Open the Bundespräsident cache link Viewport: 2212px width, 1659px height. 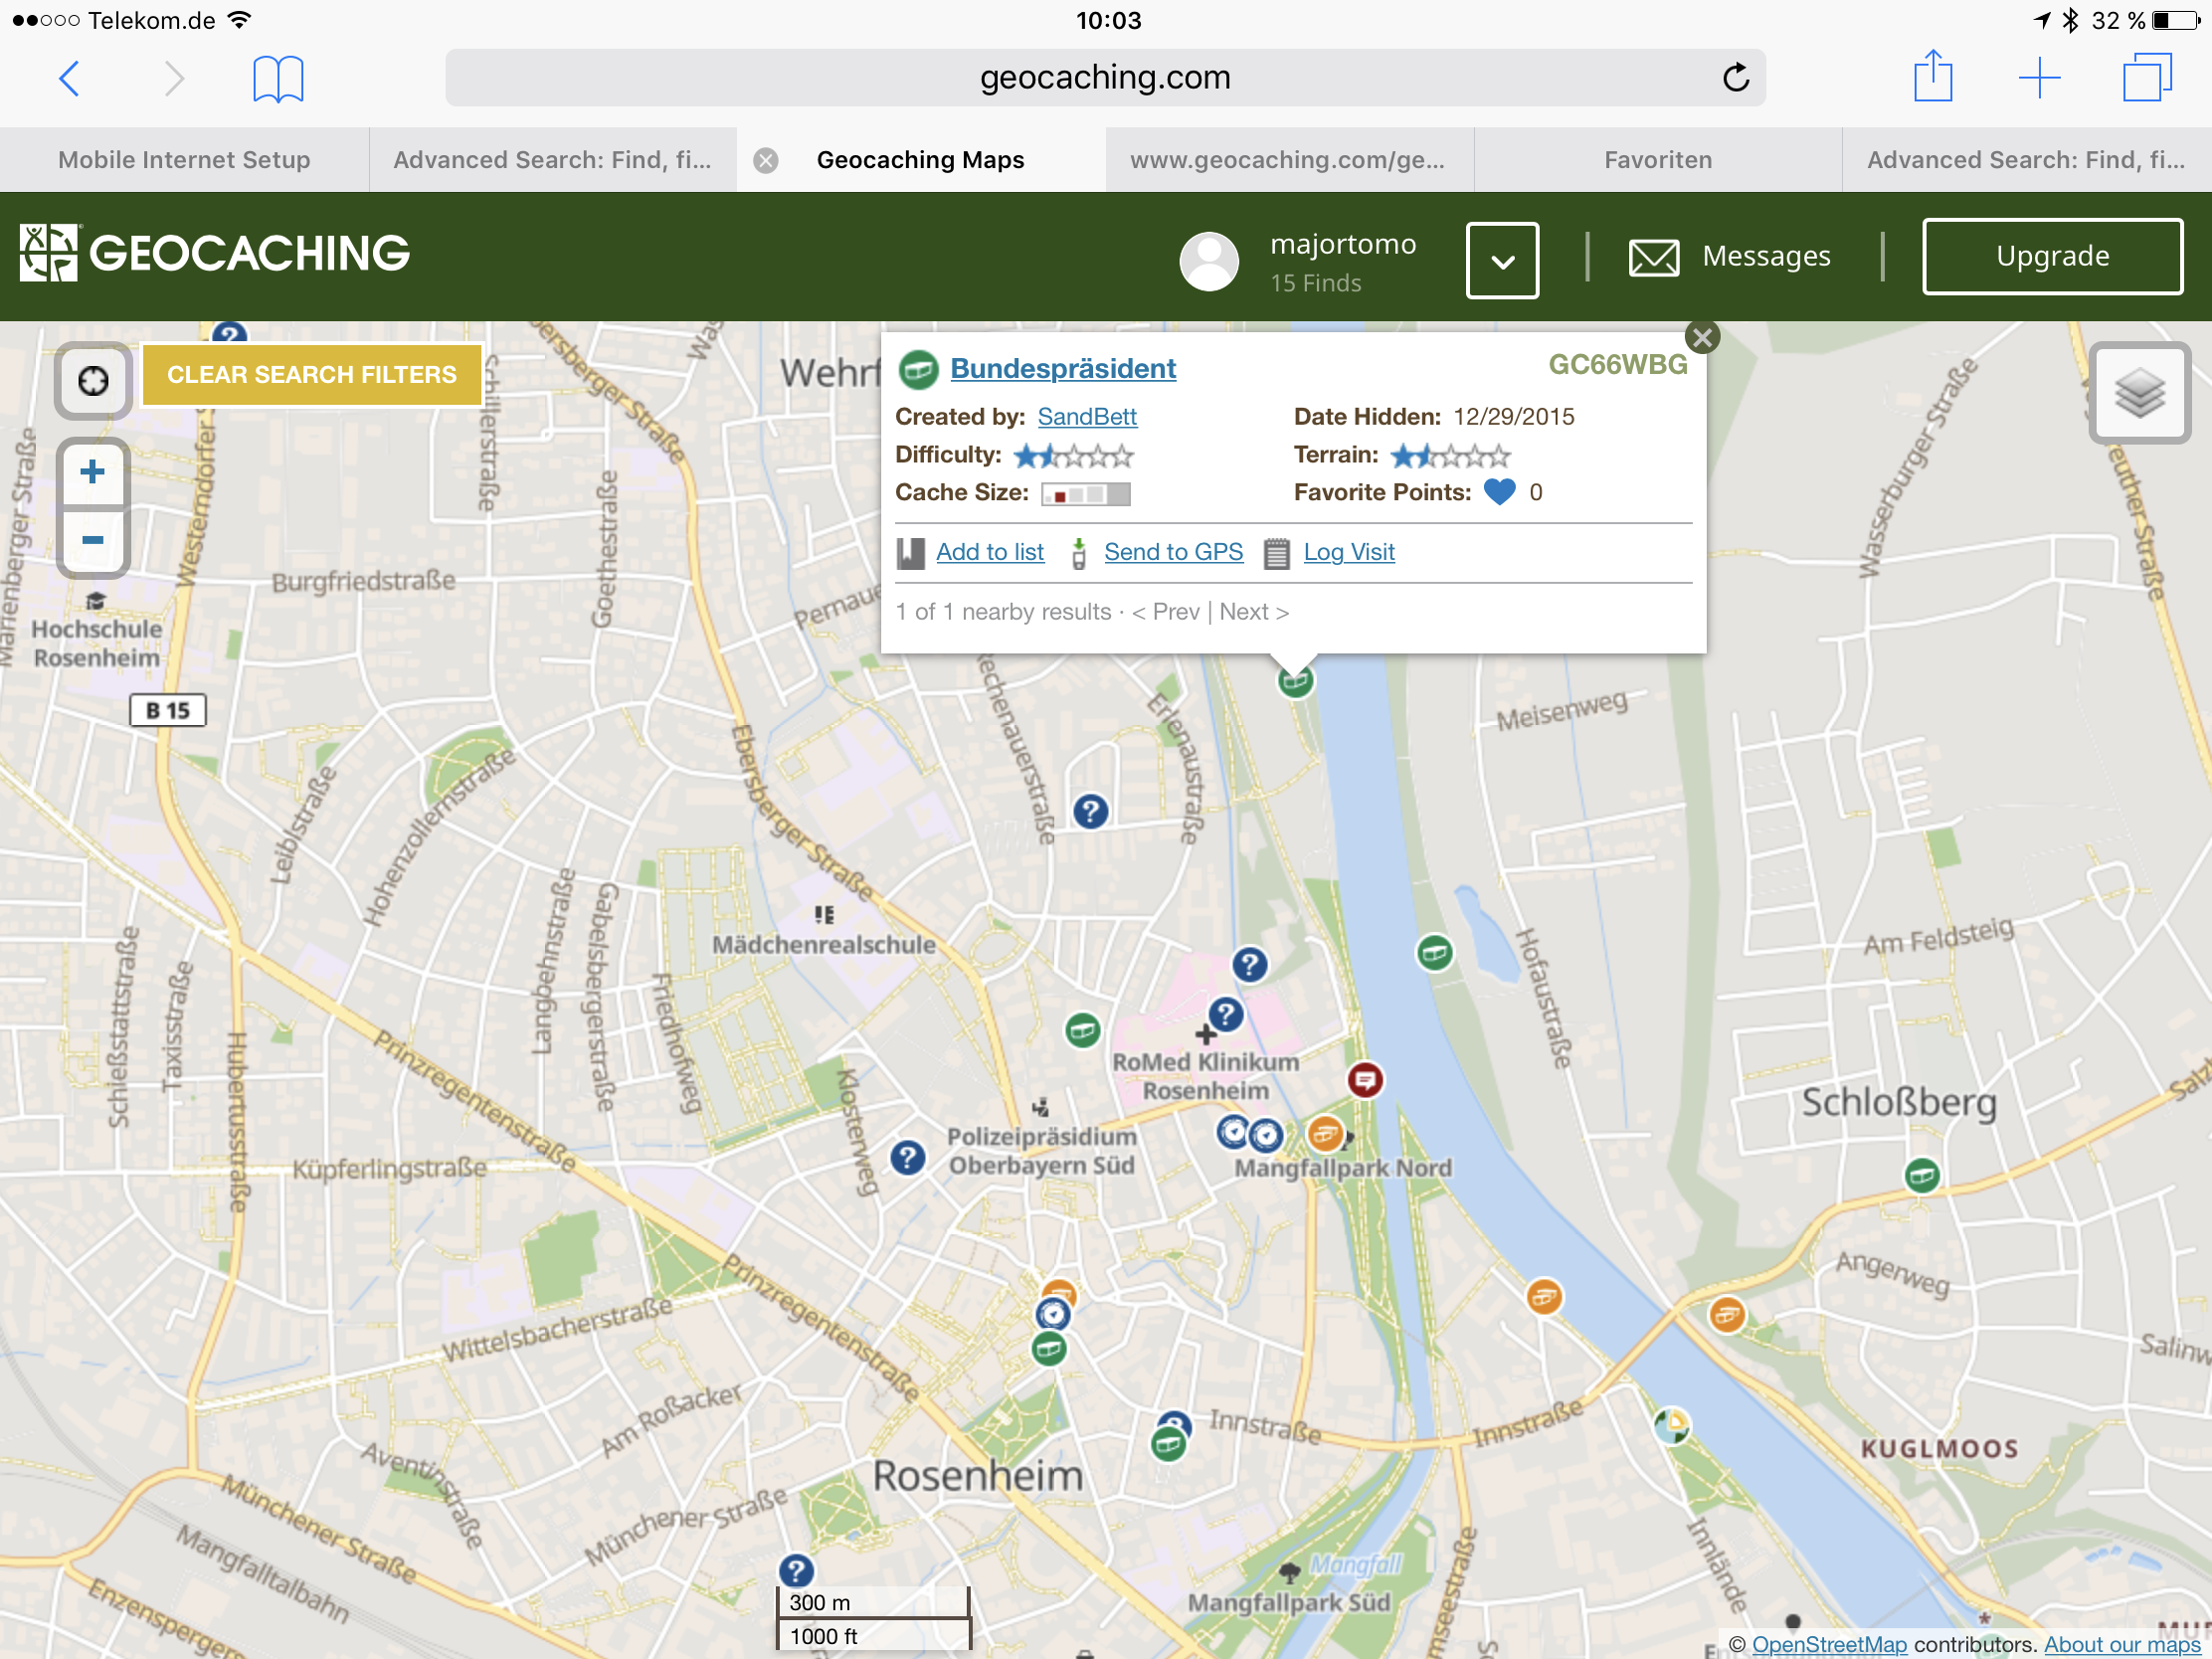point(1062,369)
